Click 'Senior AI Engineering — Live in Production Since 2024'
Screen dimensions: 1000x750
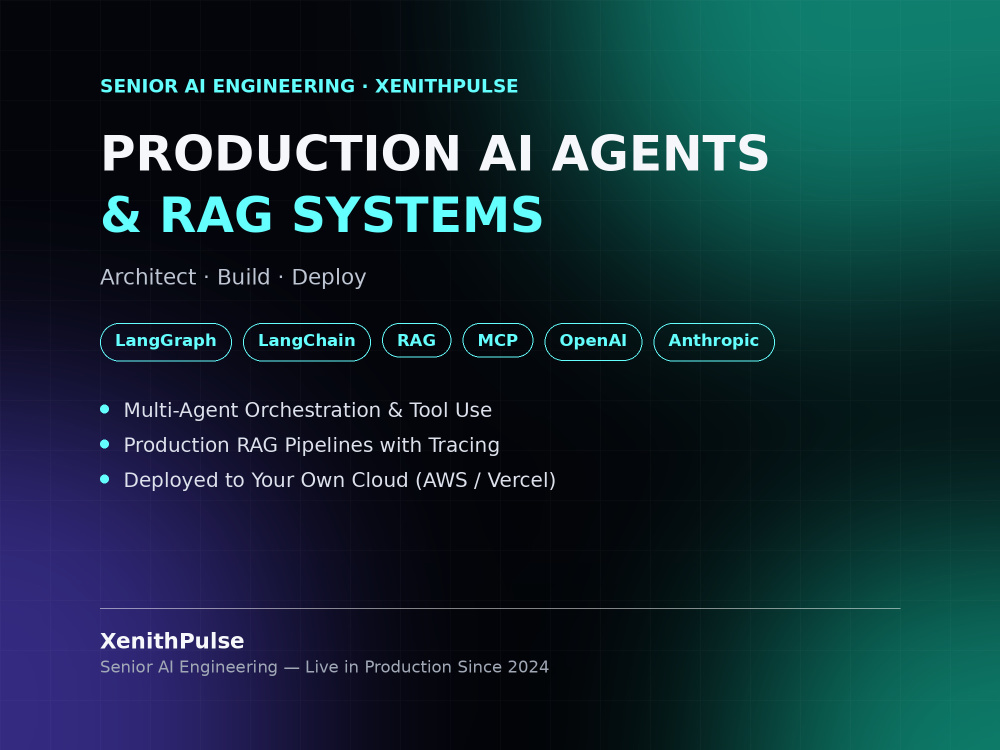tap(325, 667)
